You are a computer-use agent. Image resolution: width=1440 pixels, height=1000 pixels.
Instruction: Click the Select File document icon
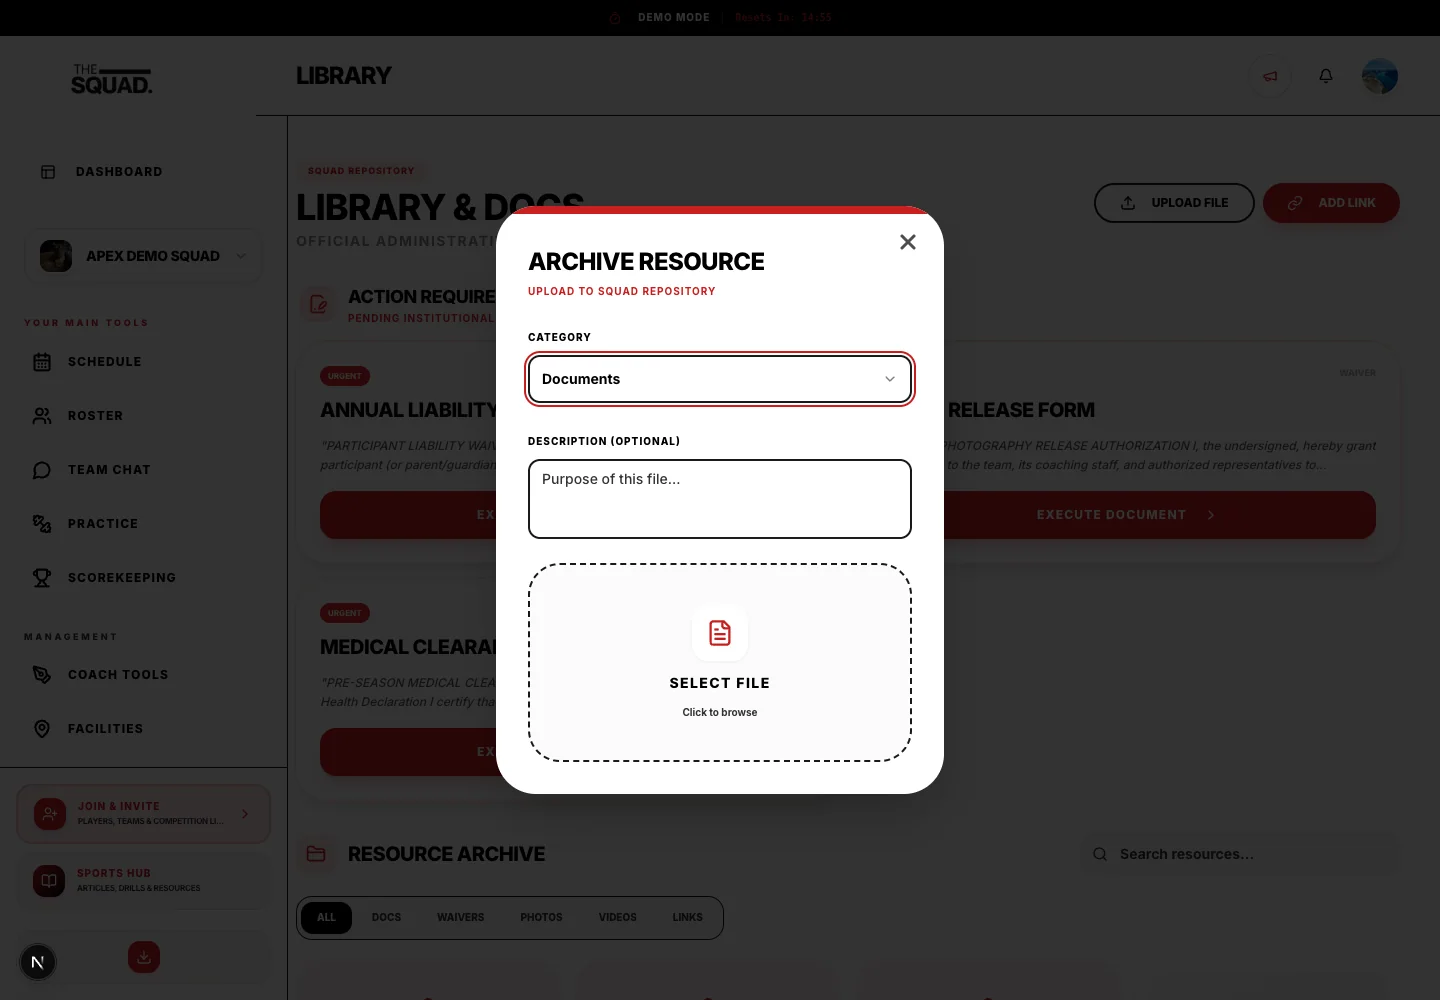pos(720,633)
